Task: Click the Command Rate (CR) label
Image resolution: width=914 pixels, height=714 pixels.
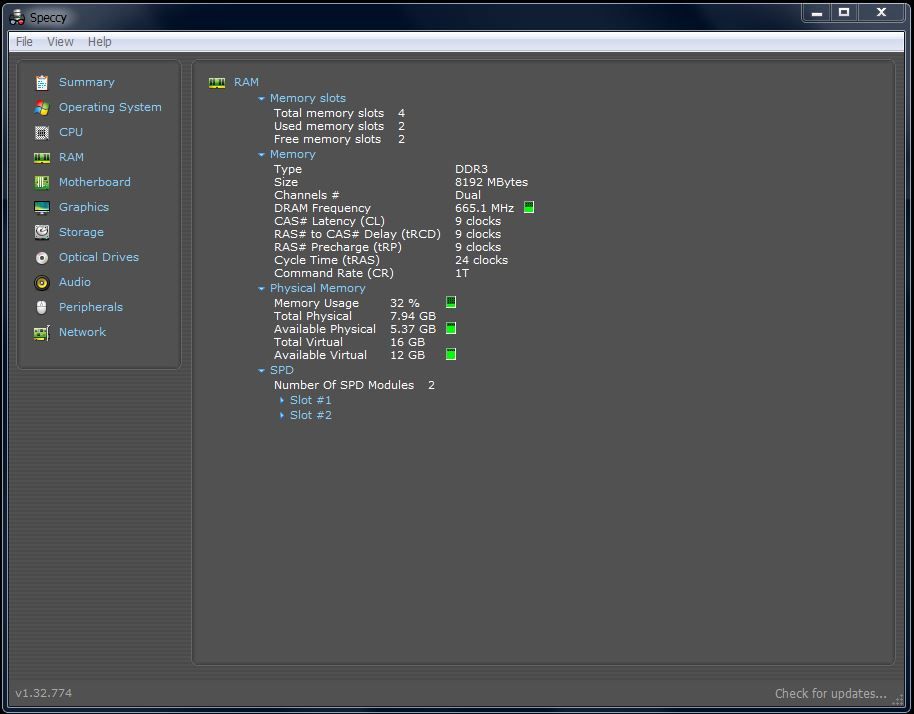Action: tap(334, 273)
